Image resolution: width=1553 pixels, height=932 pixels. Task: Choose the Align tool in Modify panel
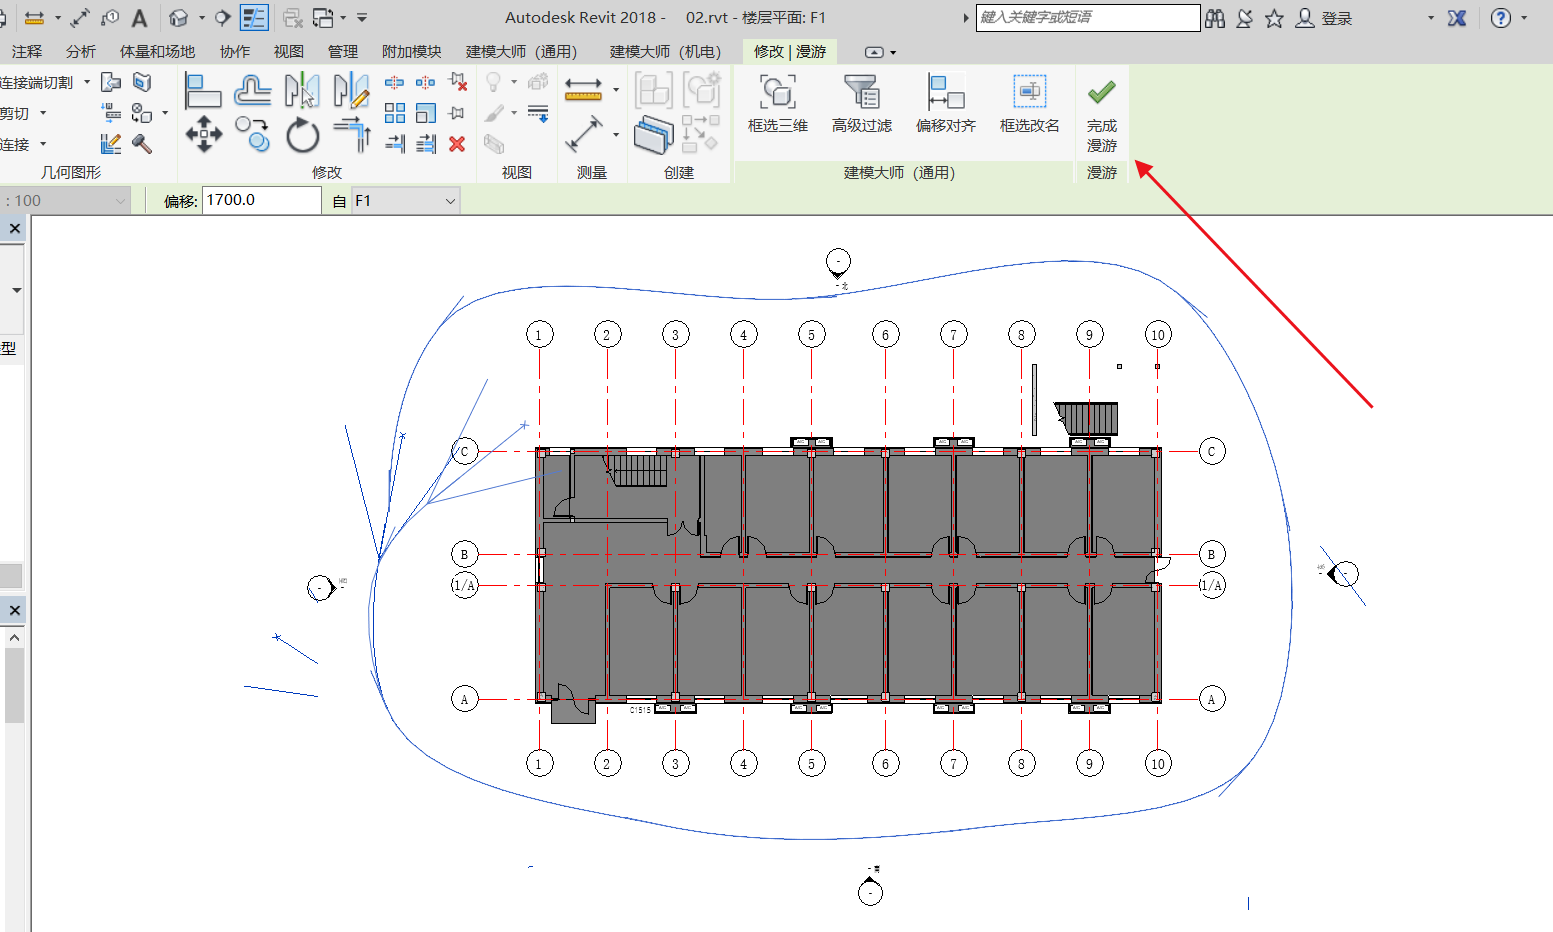tap(203, 91)
